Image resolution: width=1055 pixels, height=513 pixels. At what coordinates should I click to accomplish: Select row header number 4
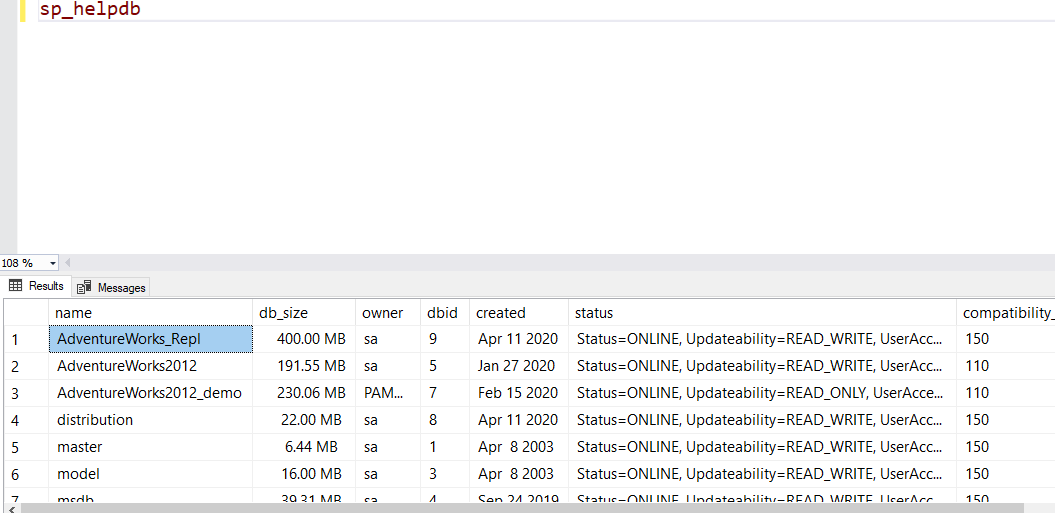(x=26, y=420)
